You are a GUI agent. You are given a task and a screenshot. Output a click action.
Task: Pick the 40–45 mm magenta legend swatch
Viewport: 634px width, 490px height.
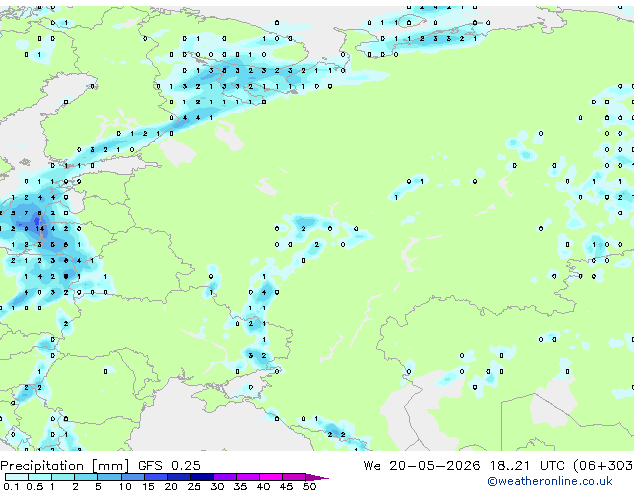[271, 477]
